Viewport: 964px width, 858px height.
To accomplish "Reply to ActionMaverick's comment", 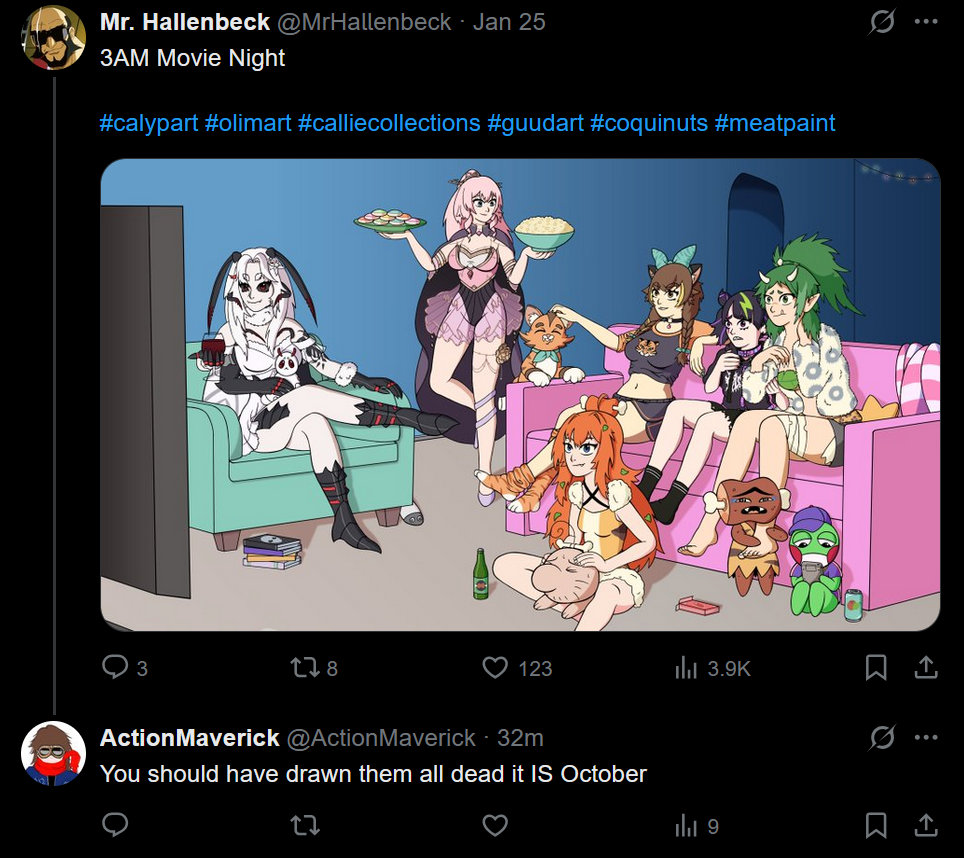I will point(115,825).
